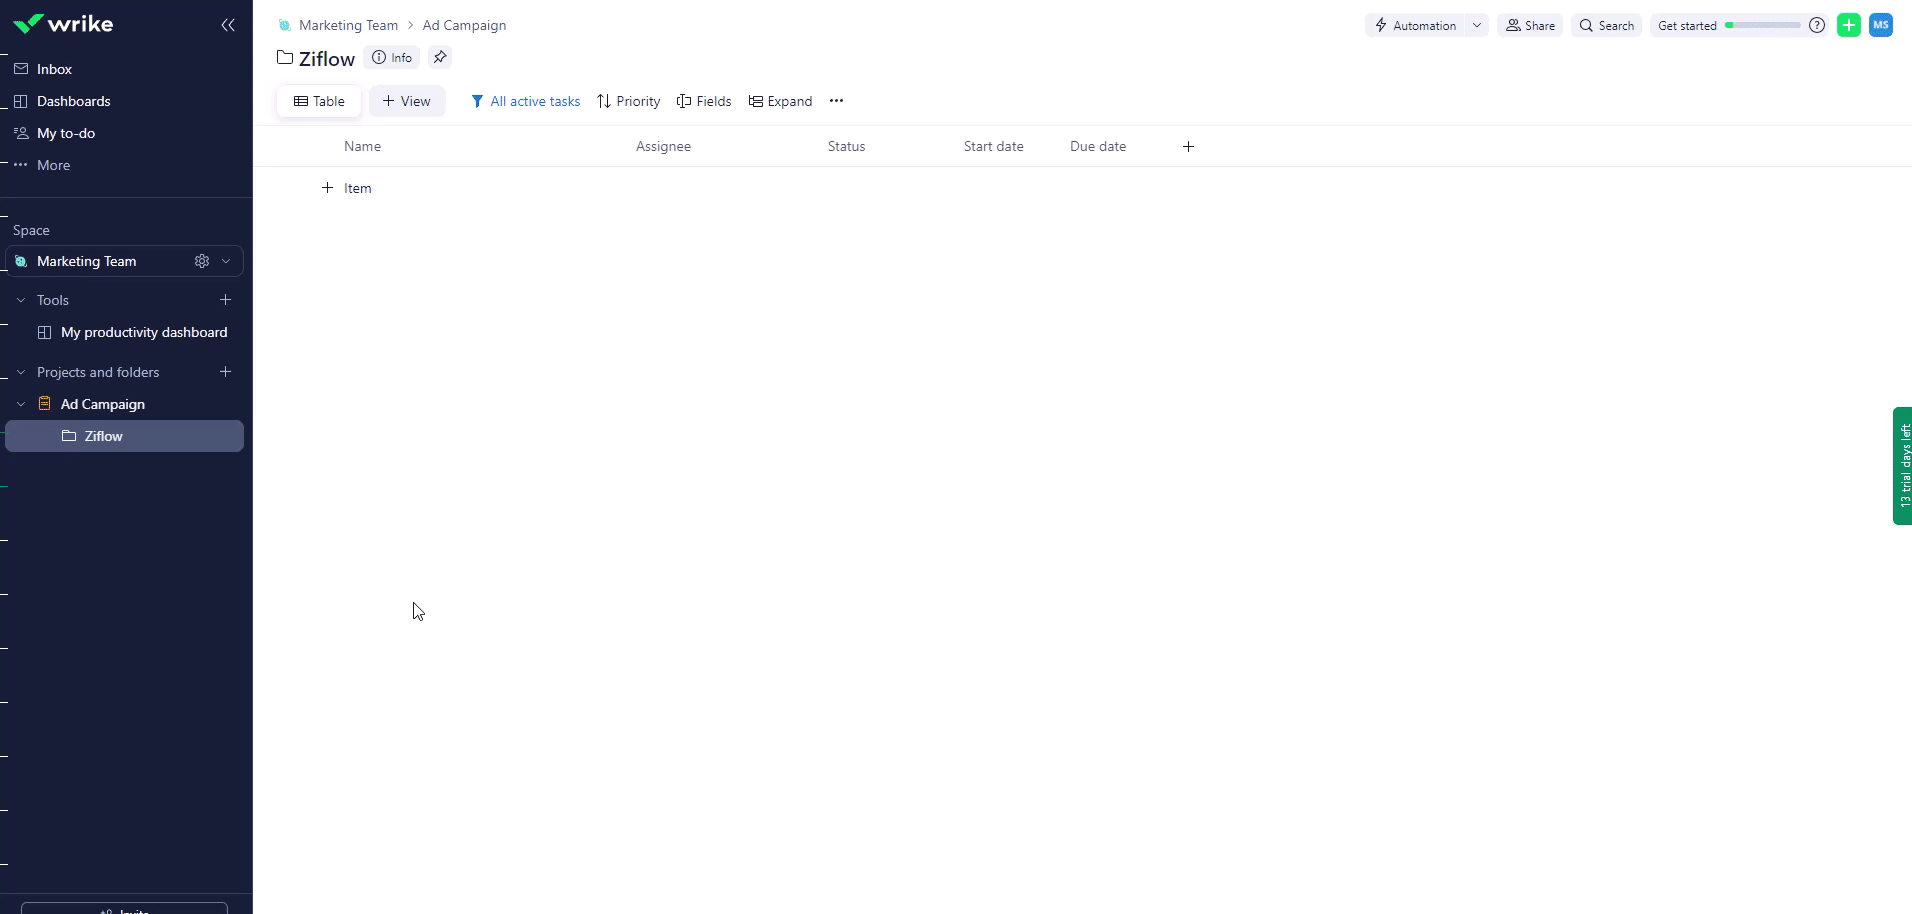Open Inbox in the sidebar

coord(54,69)
